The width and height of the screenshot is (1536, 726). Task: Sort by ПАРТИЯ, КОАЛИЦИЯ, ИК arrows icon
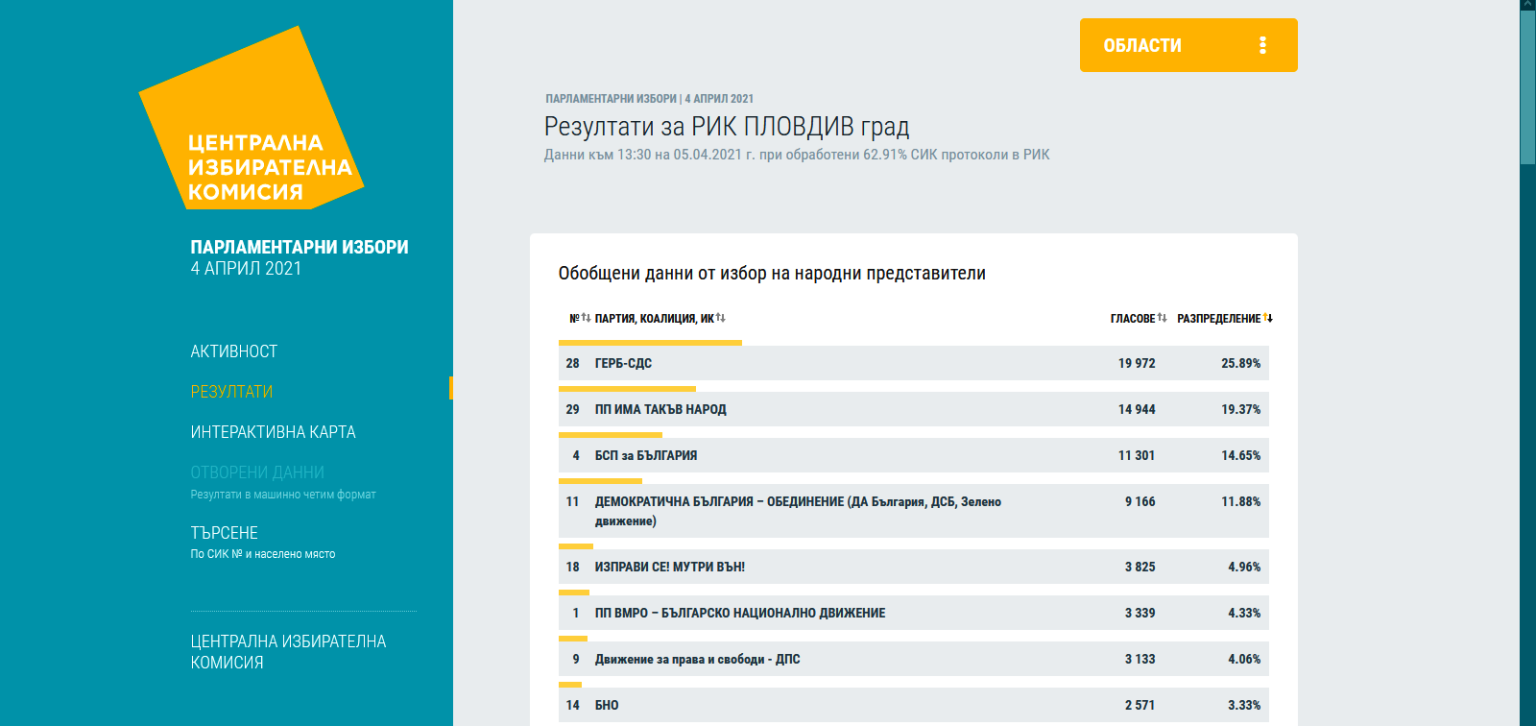coord(720,318)
